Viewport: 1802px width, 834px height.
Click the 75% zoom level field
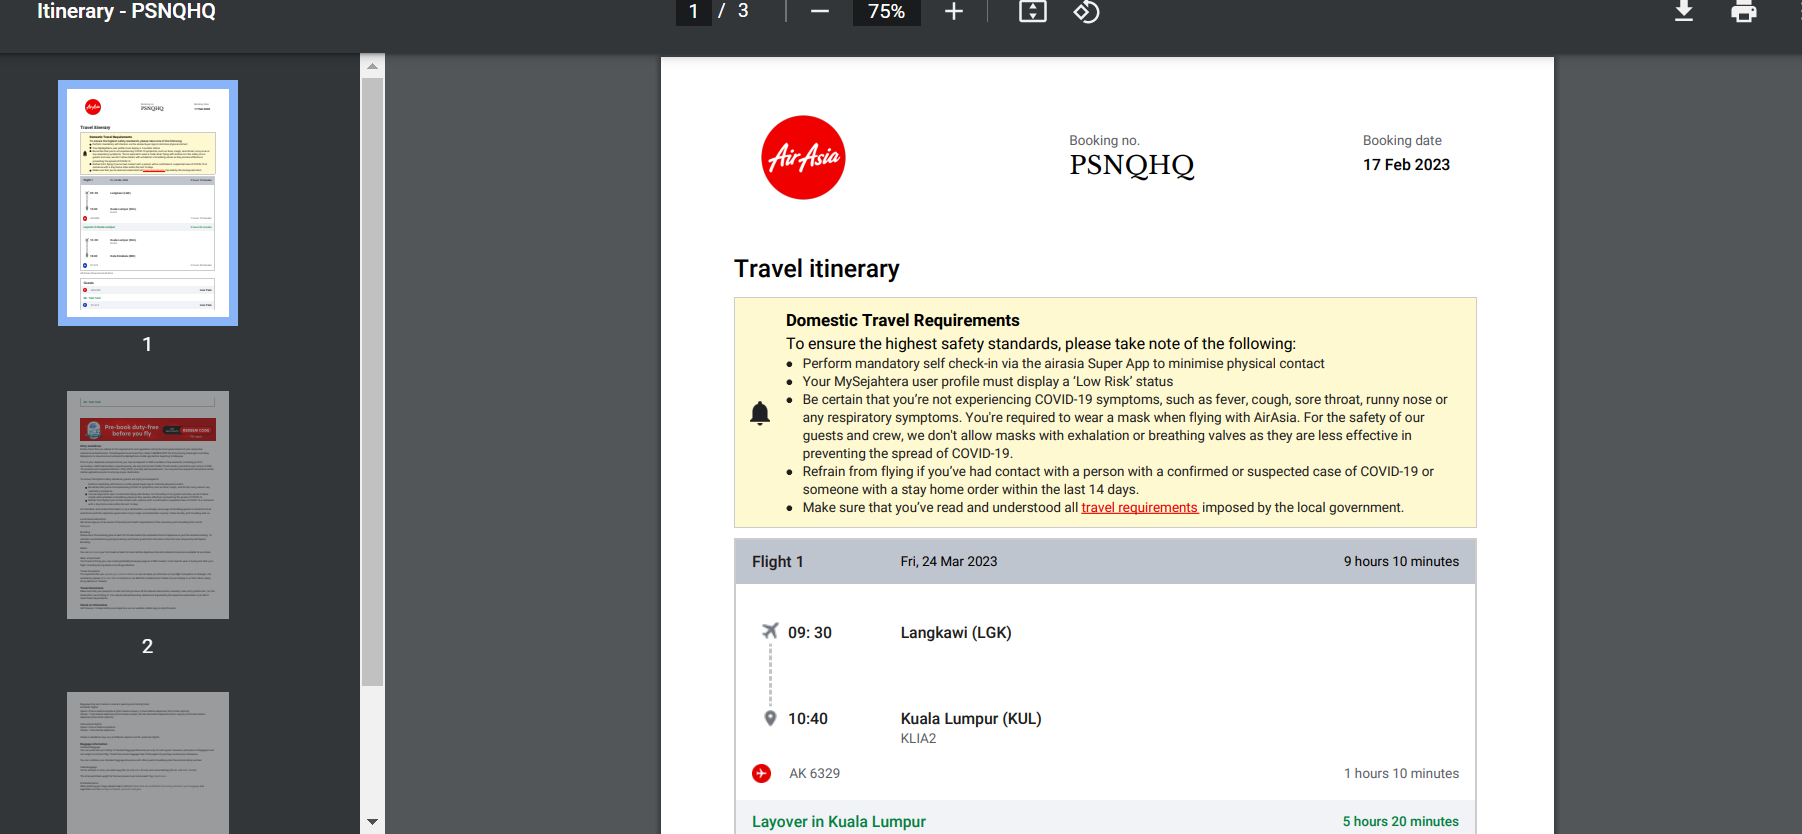pyautogui.click(x=886, y=11)
